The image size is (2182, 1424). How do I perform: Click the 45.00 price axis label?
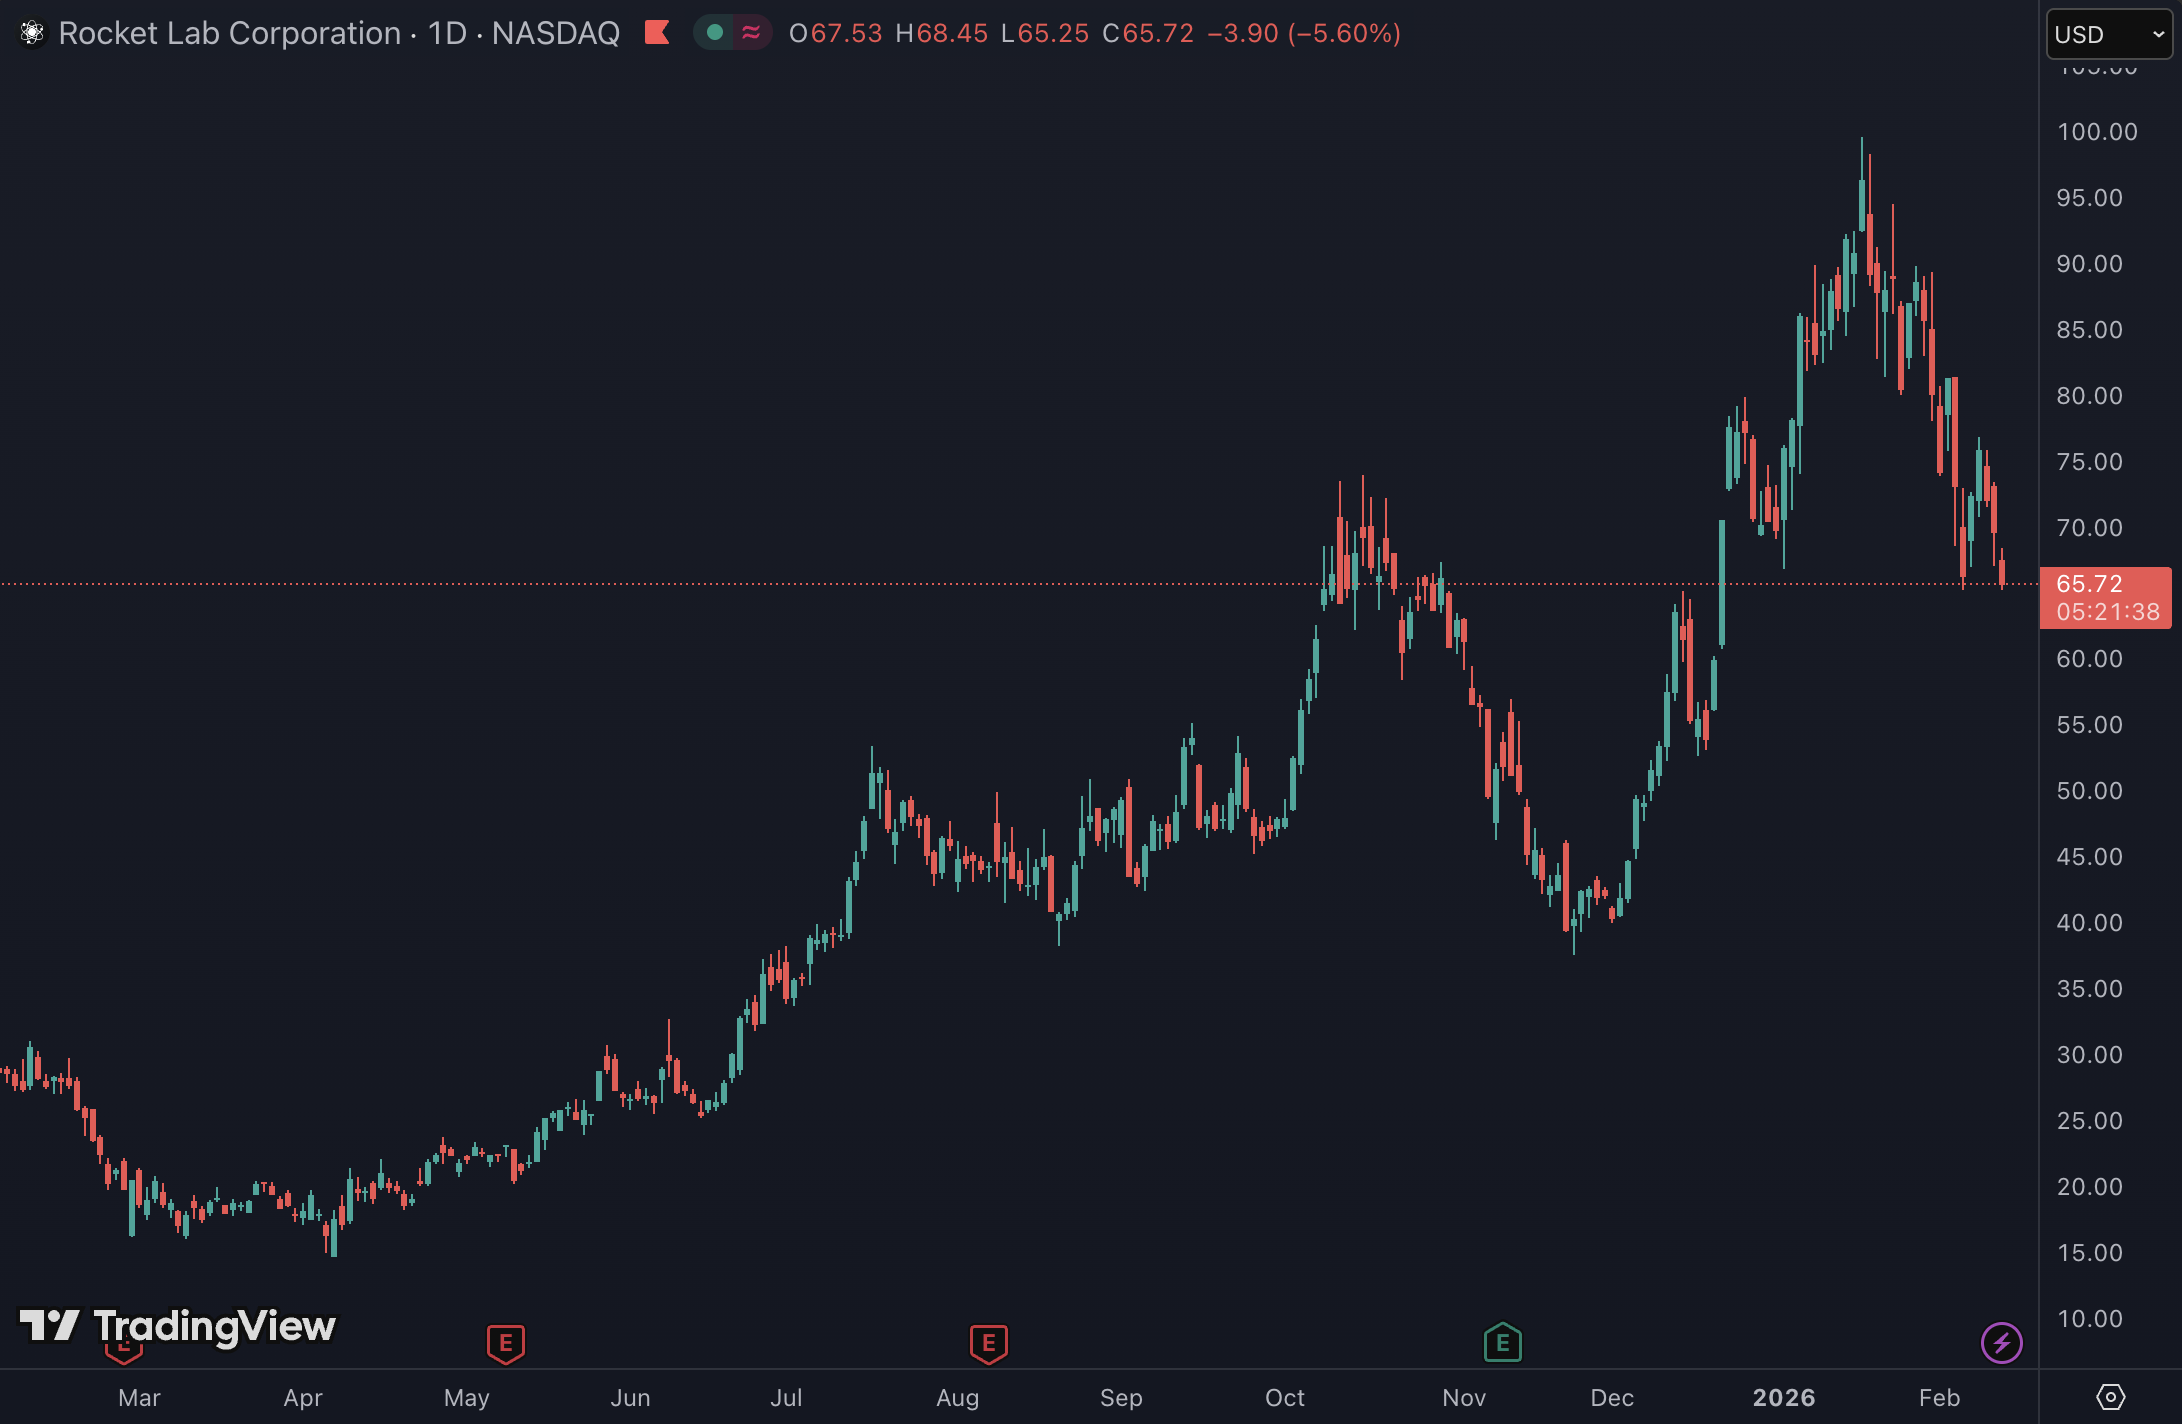coord(2089,857)
